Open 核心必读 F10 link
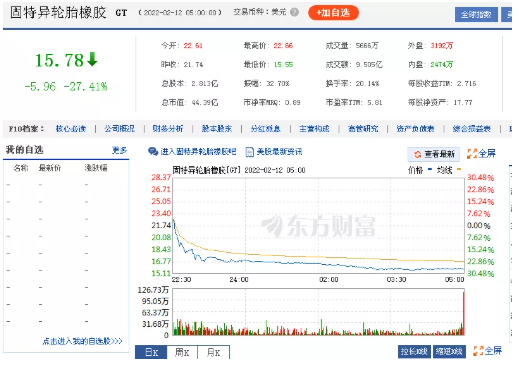The width and height of the screenshot is (519, 383). [x=71, y=129]
